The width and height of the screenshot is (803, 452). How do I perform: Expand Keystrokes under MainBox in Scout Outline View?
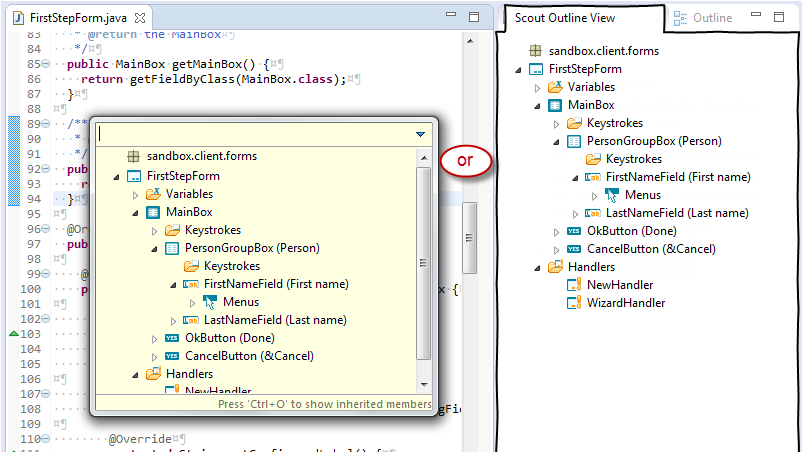(556, 124)
